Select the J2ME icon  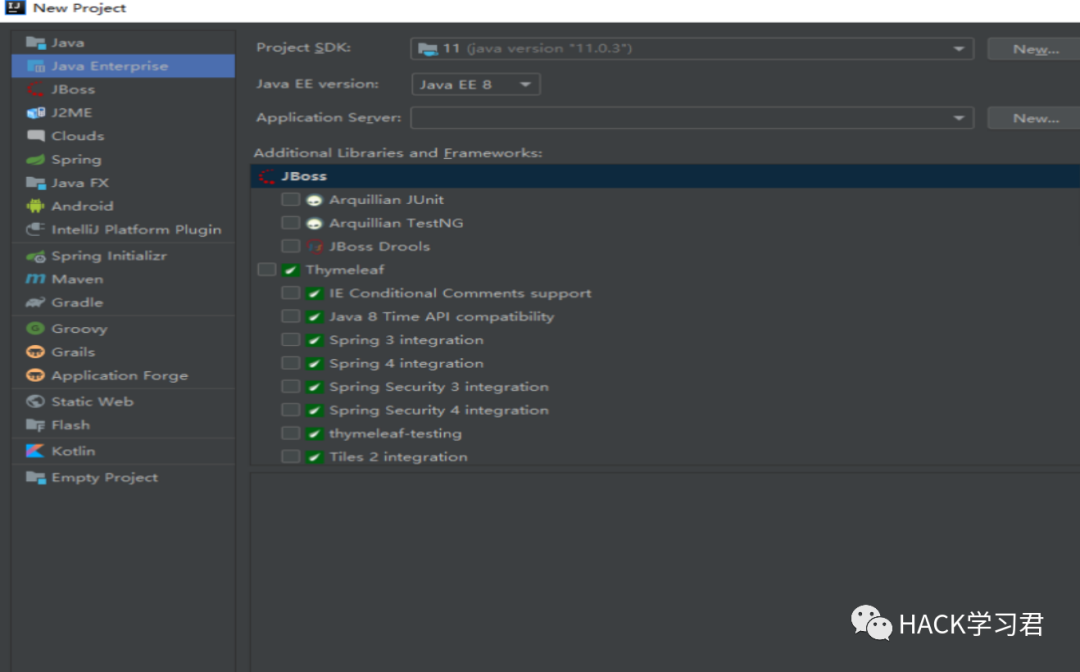35,113
